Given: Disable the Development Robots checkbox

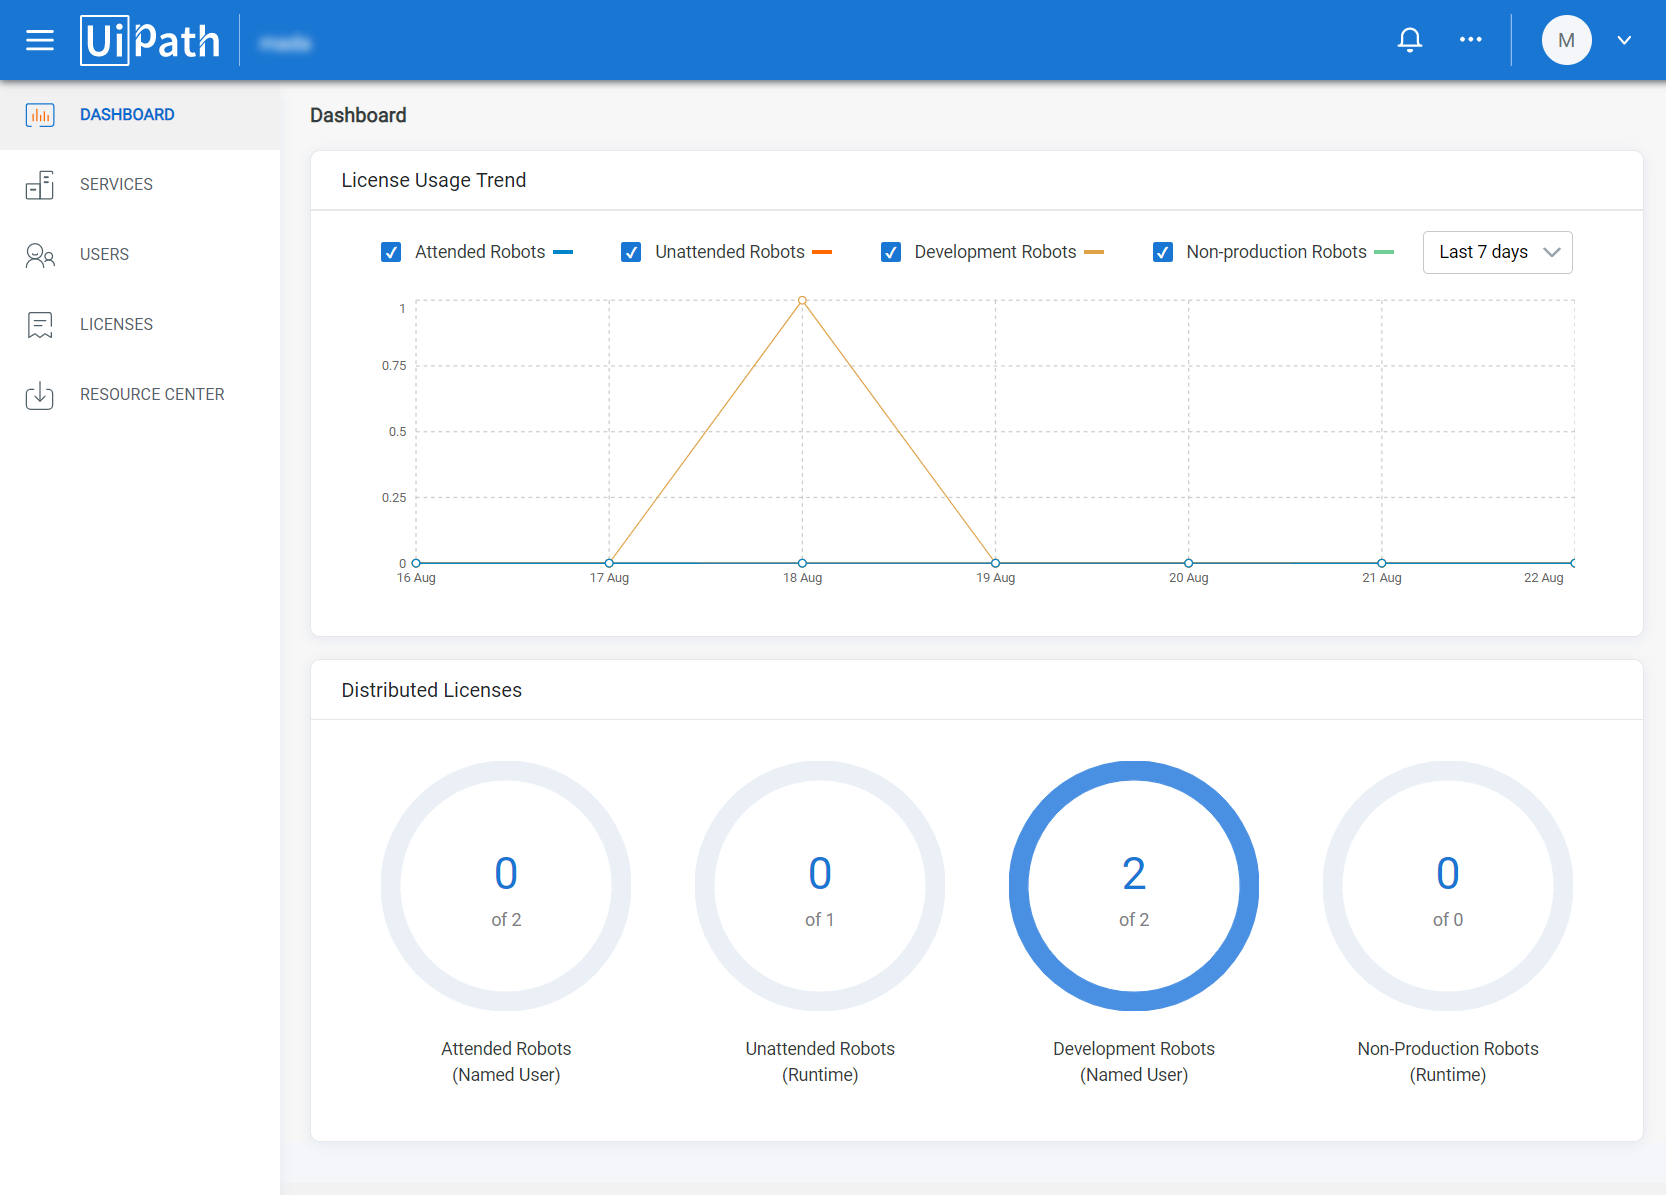Looking at the screenshot, I should coord(890,252).
